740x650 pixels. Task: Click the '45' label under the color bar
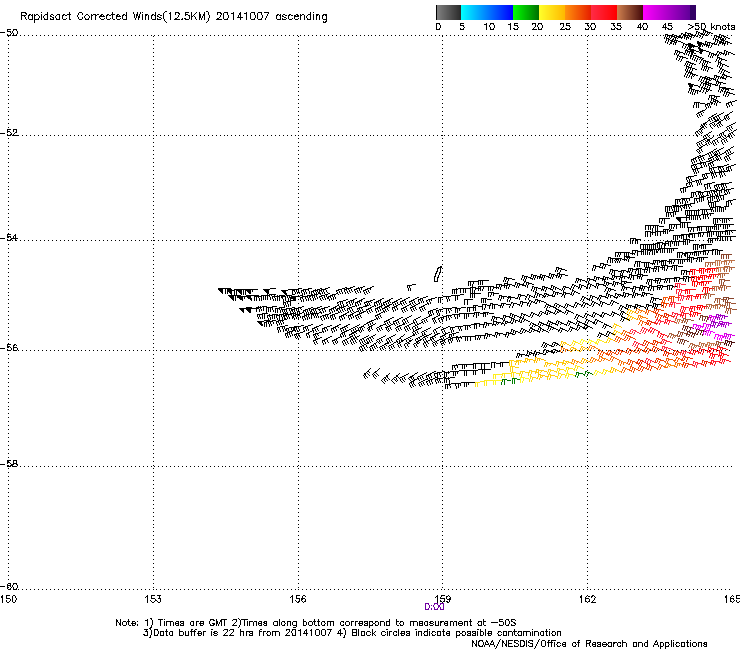coord(667,27)
